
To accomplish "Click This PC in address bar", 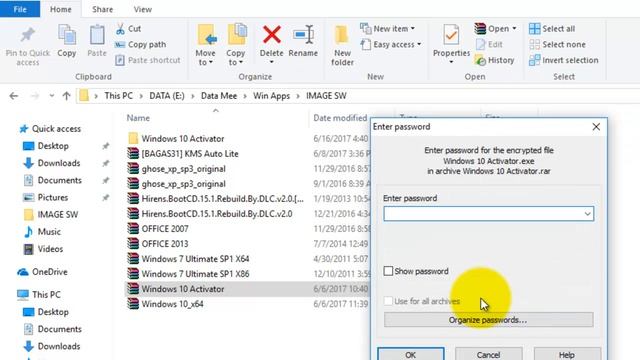I will [118, 96].
